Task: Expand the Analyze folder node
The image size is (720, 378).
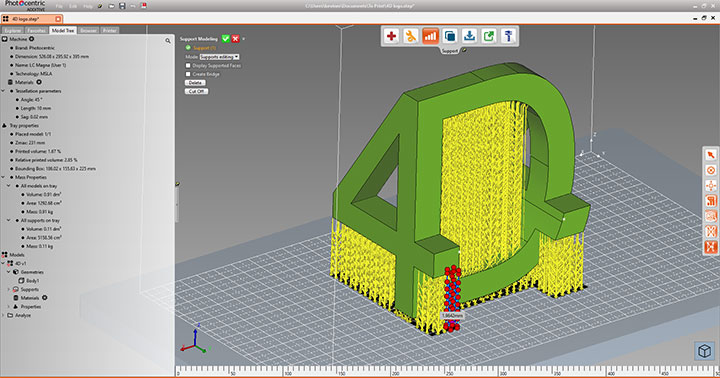Action: tap(4, 315)
